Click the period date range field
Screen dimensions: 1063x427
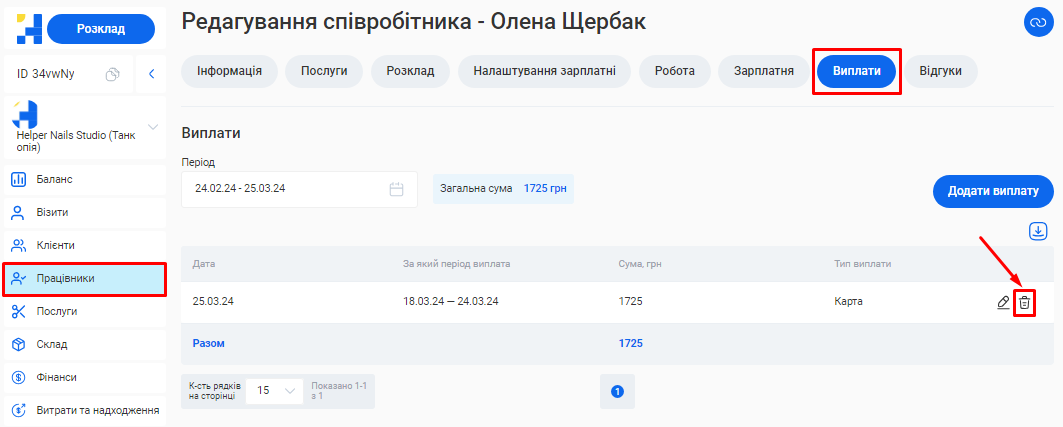285,188
